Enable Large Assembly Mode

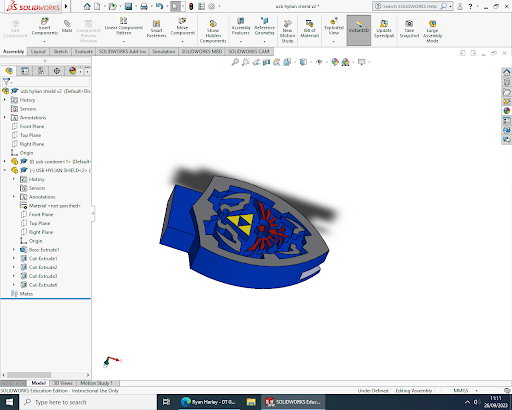tap(432, 31)
